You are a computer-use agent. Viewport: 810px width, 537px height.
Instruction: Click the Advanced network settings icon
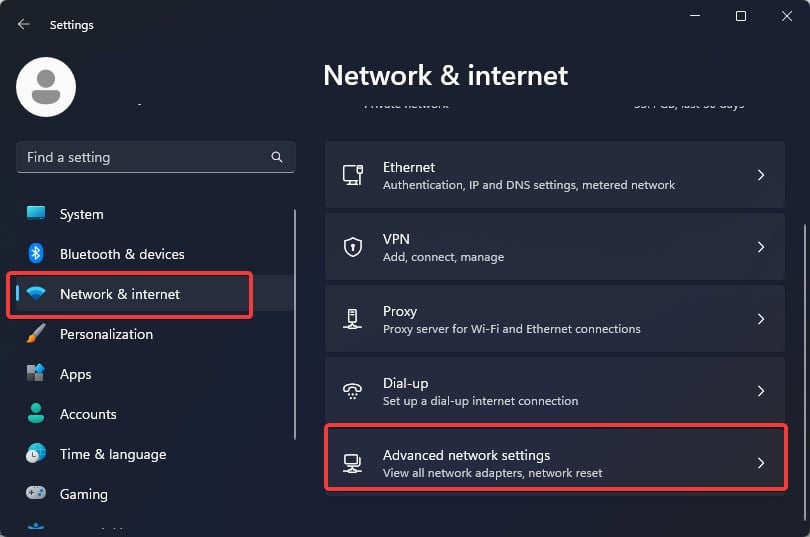[x=352, y=463]
